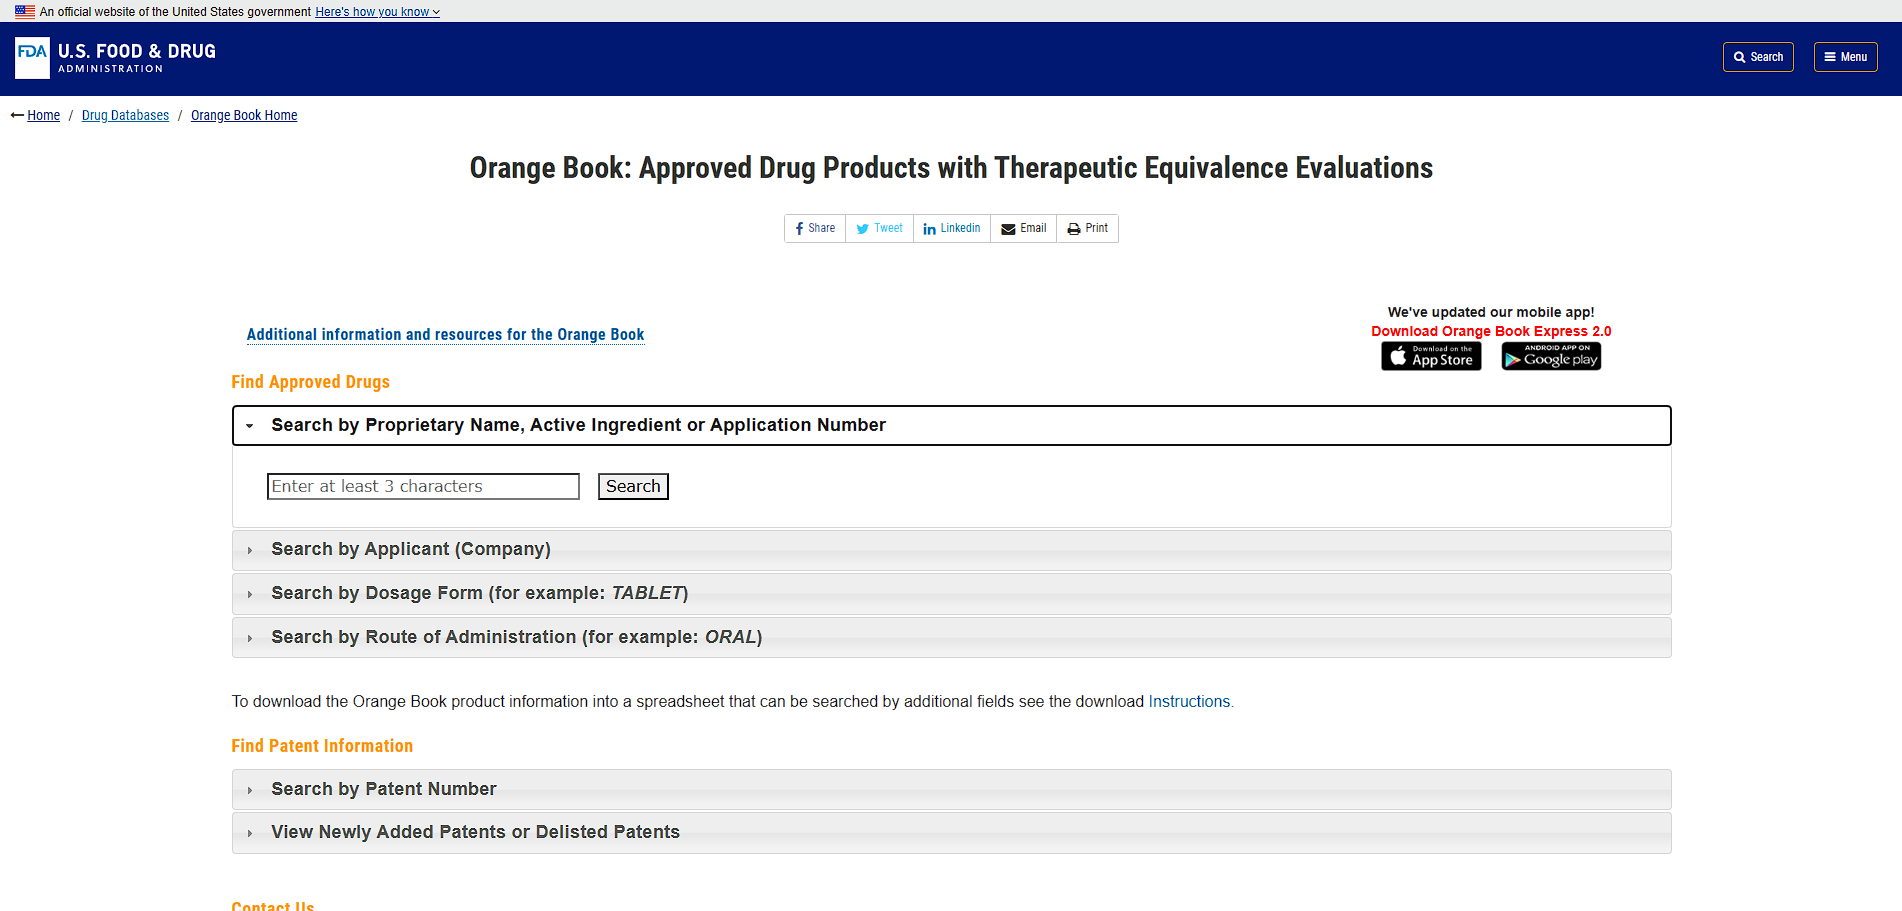Open Google Play download badge
This screenshot has height=911, width=1902.
pos(1550,357)
